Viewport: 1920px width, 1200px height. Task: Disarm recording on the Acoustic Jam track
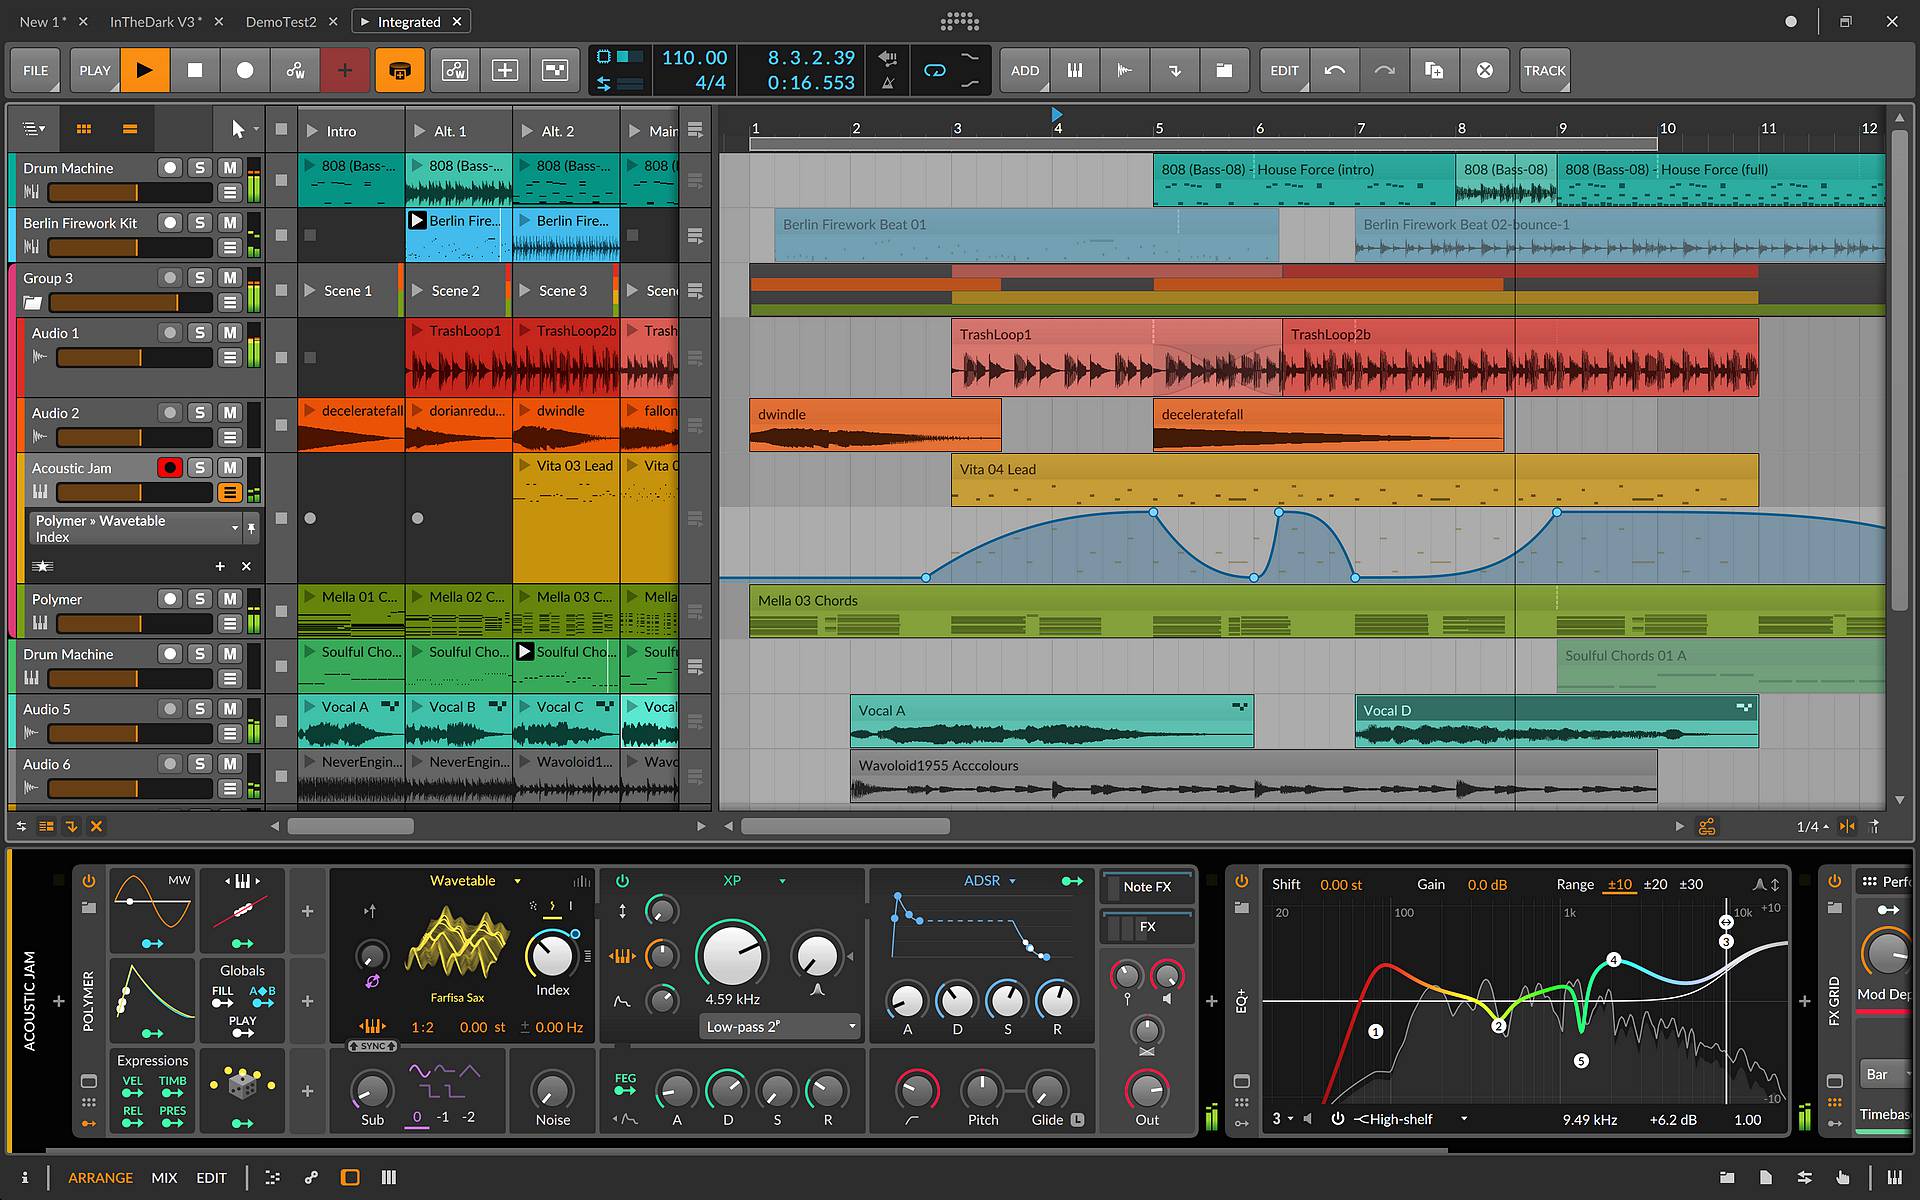170,467
